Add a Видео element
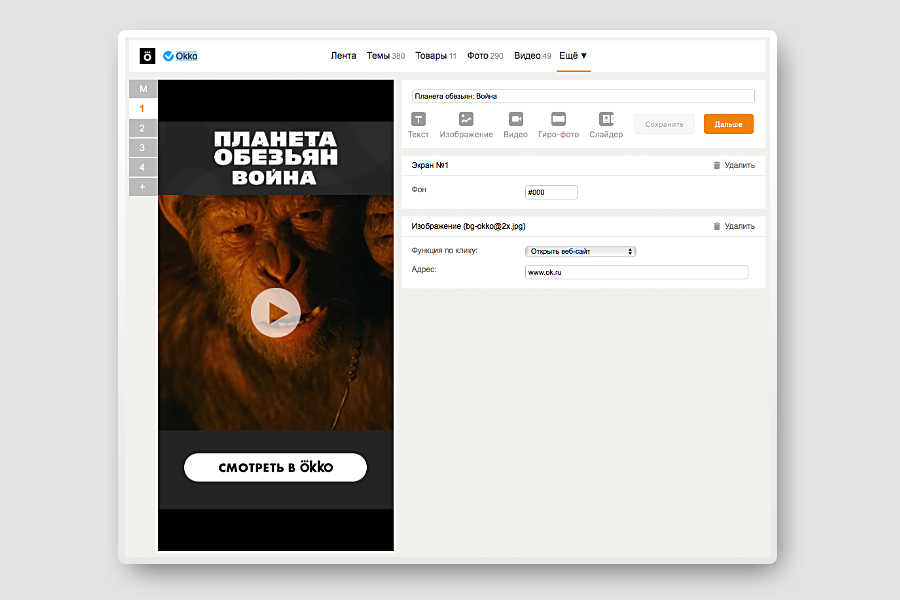900x600 pixels. point(515,125)
